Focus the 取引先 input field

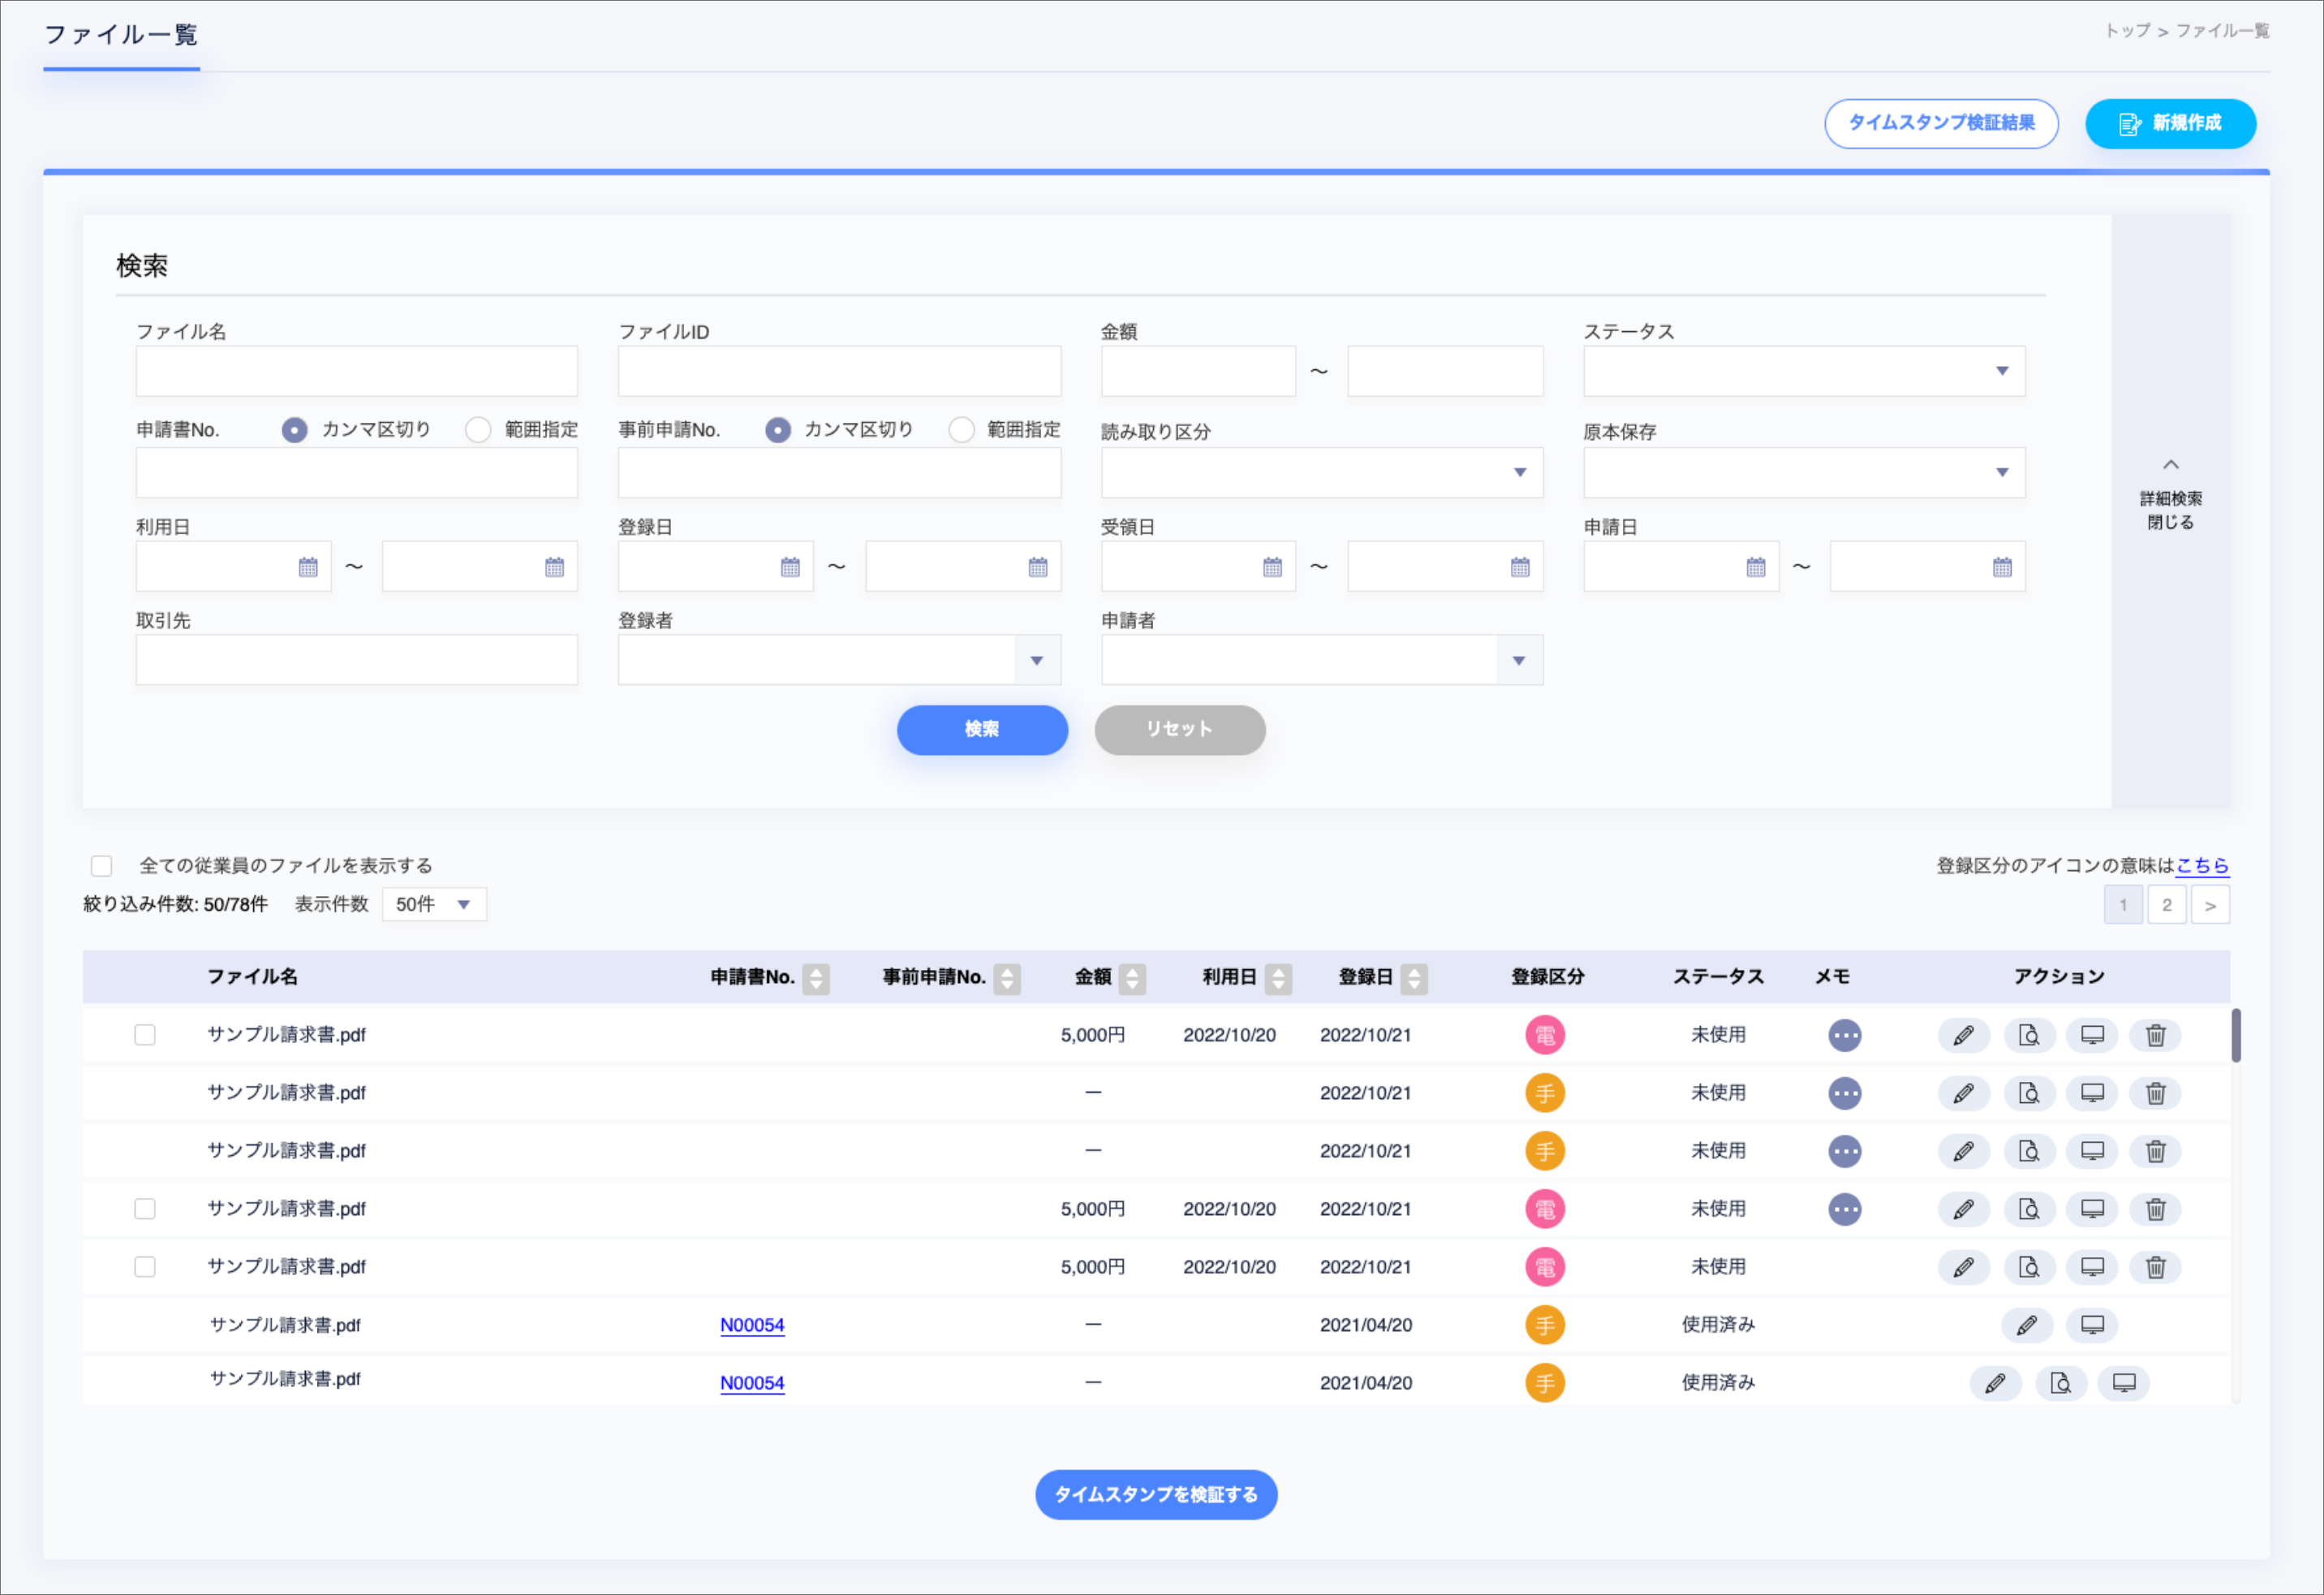point(357,660)
